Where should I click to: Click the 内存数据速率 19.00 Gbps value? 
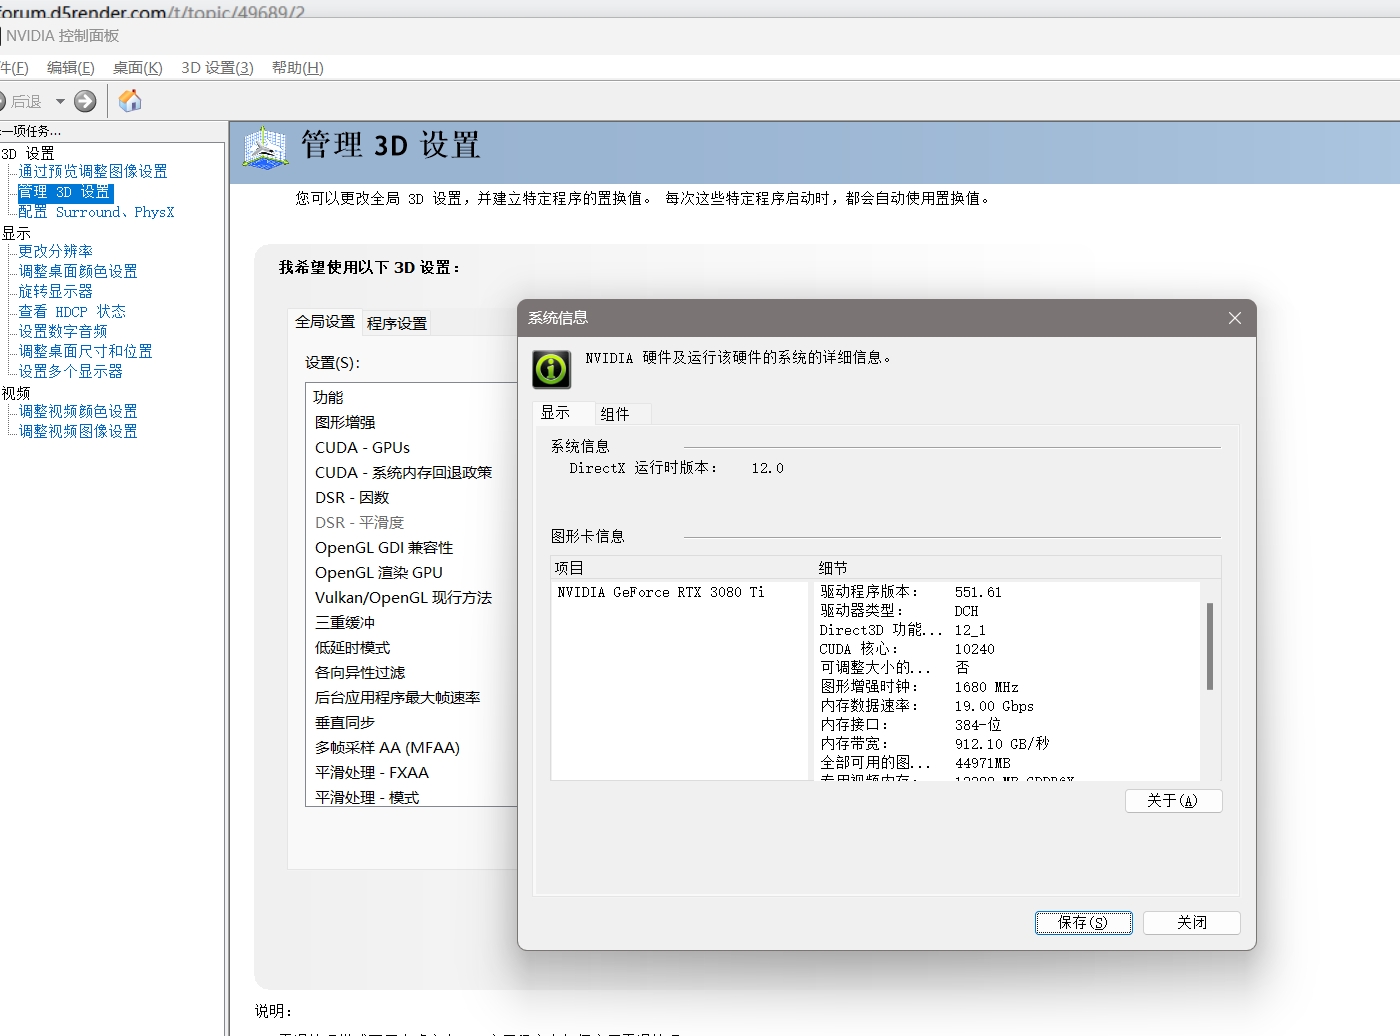pyautogui.click(x=994, y=706)
